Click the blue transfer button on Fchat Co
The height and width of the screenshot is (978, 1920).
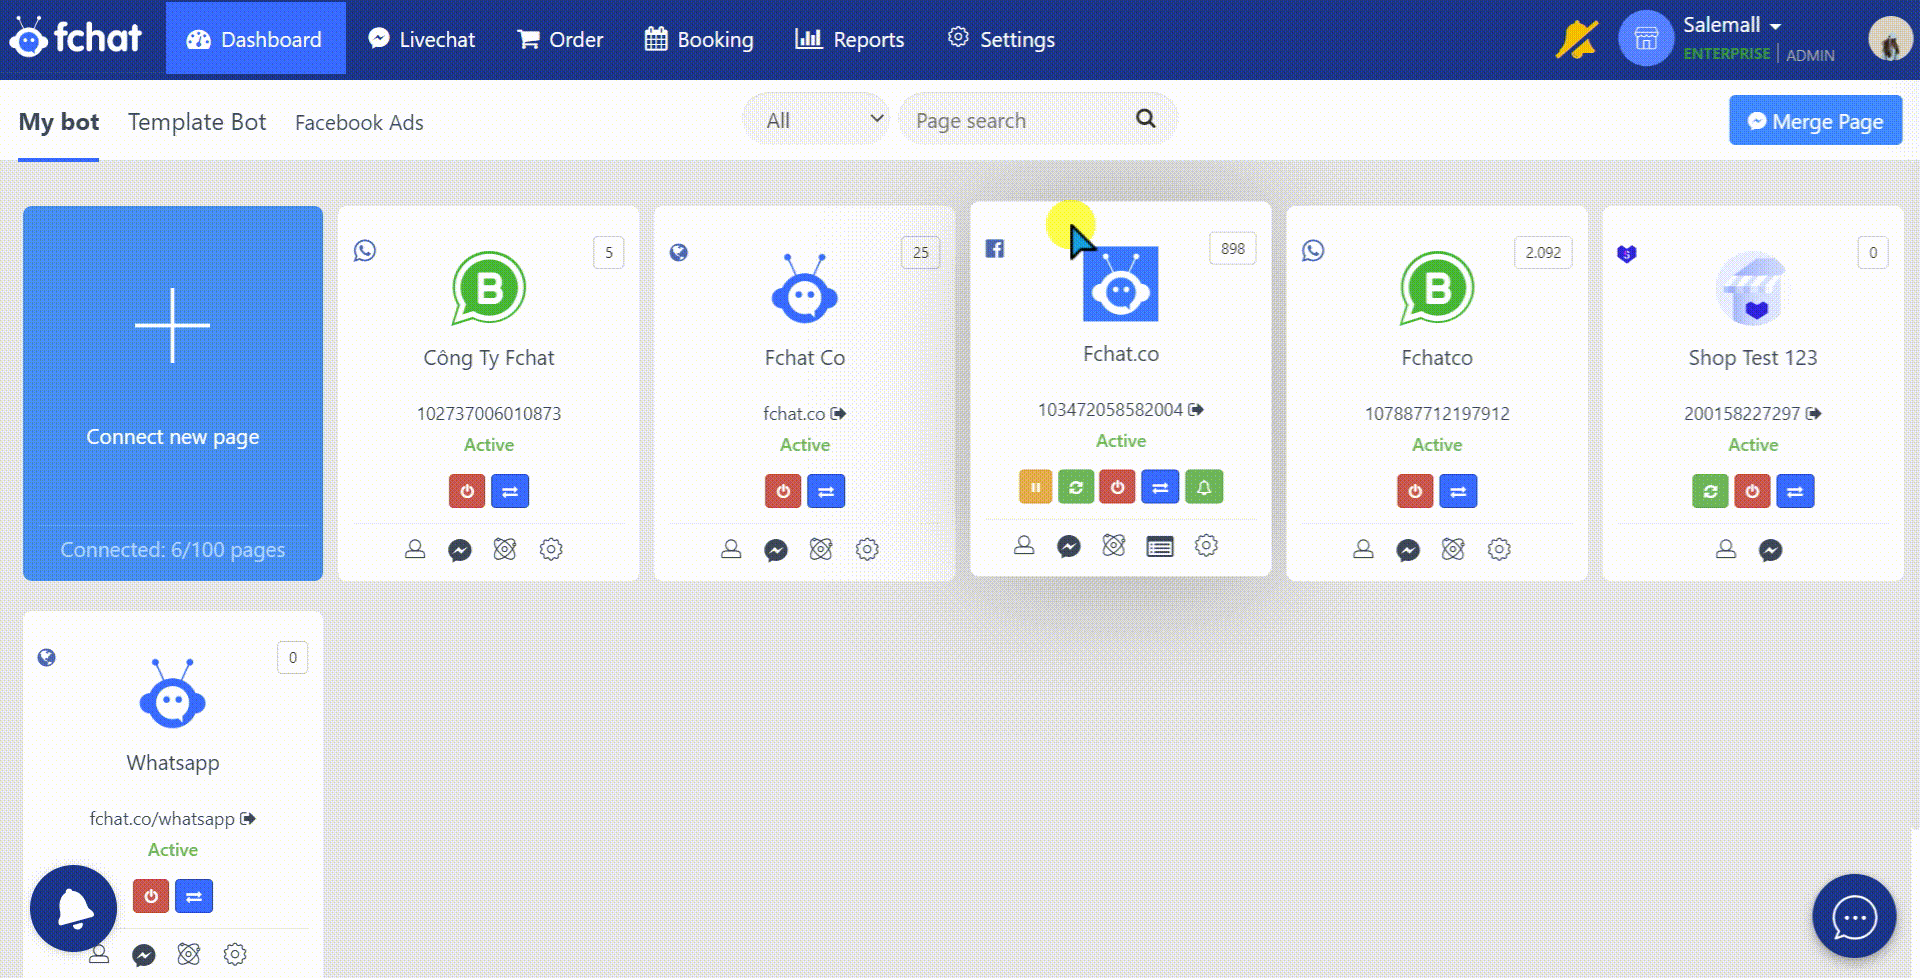[x=826, y=491]
